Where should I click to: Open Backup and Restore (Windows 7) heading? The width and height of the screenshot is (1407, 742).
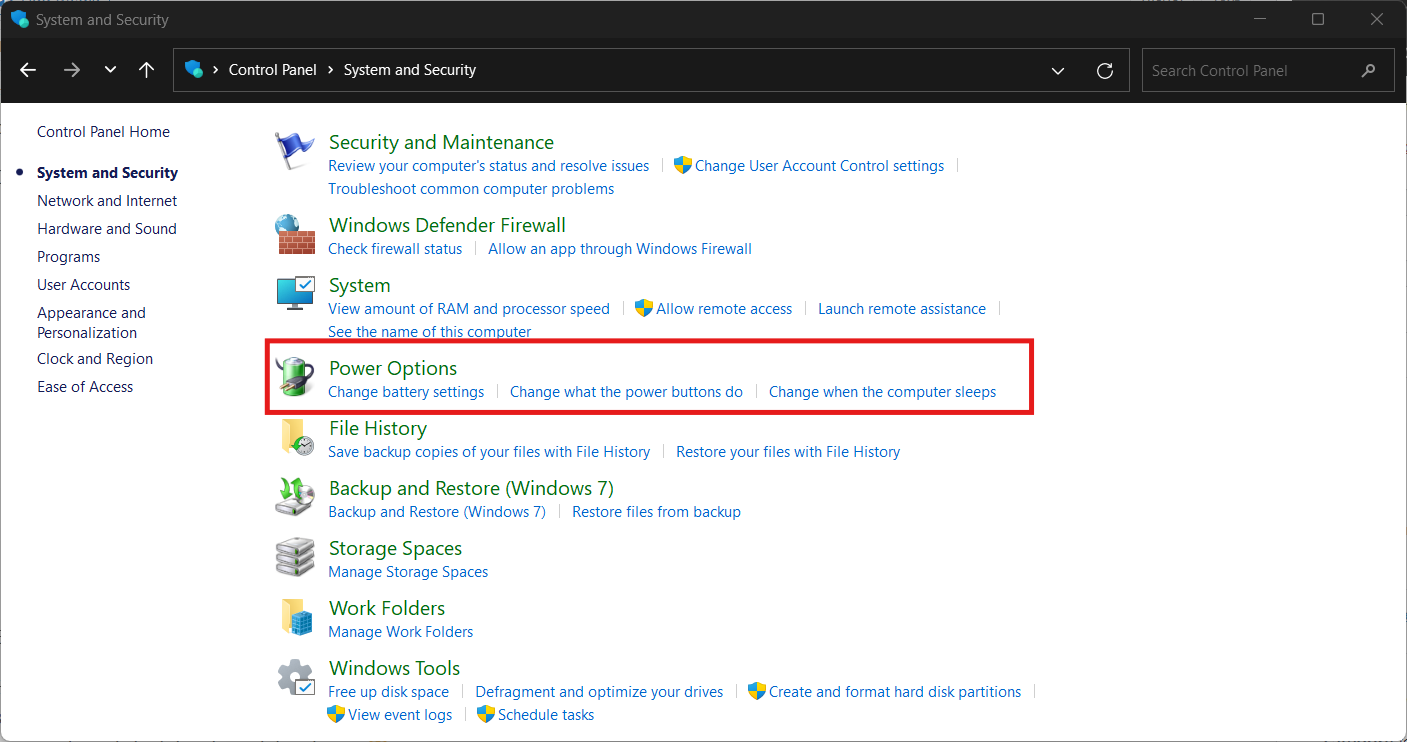tap(471, 488)
